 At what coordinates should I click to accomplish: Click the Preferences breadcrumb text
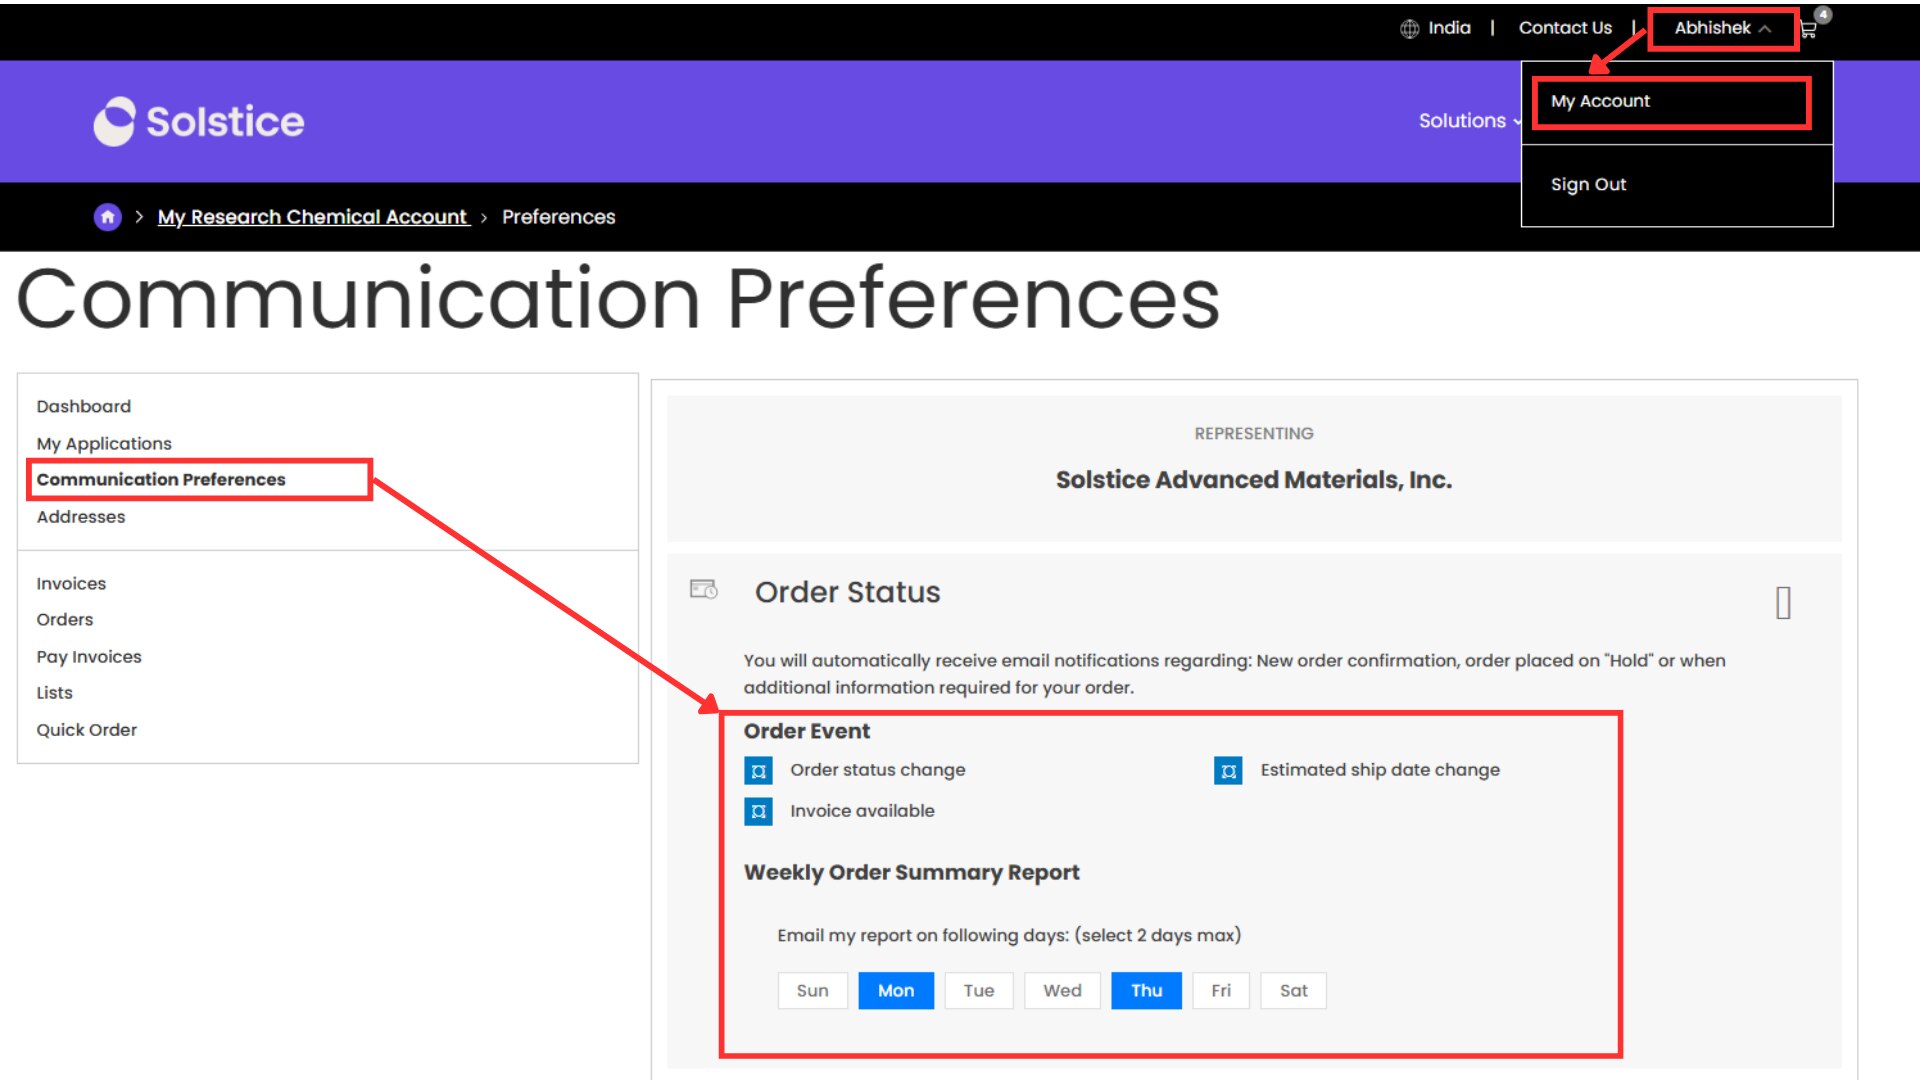pyautogui.click(x=558, y=217)
